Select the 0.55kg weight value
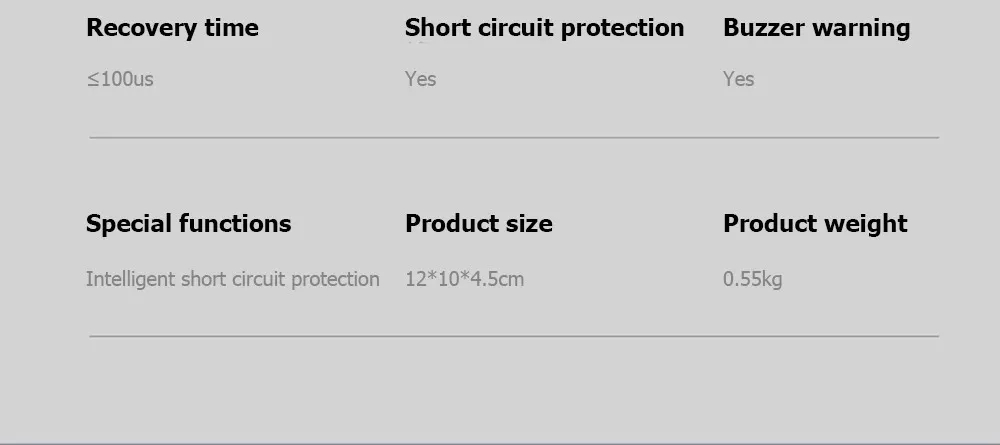1000x445 pixels. pyautogui.click(x=752, y=279)
